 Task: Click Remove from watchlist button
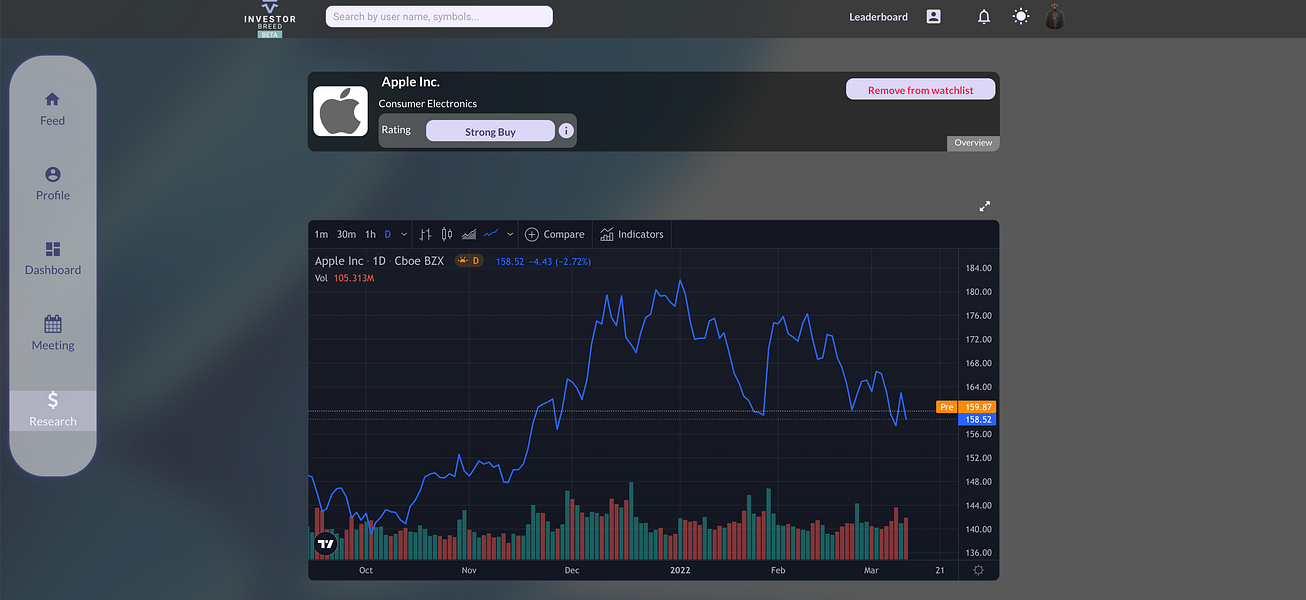(921, 90)
